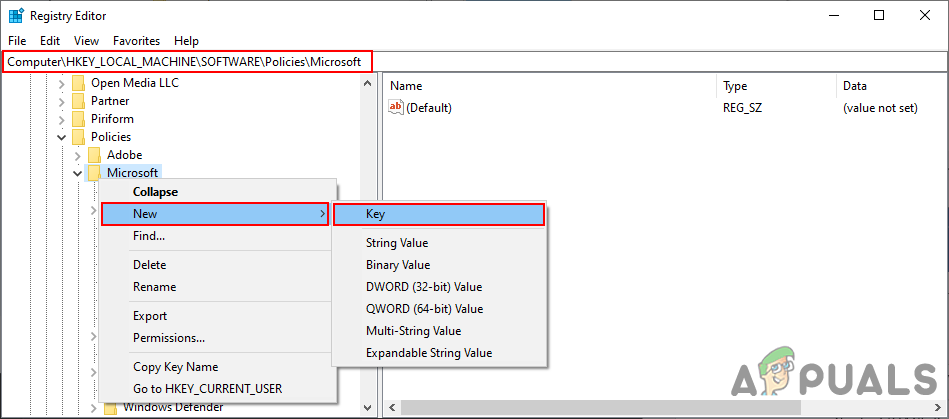This screenshot has width=949, height=419.
Task: Click the Adobe folder icon
Action: pos(94,155)
